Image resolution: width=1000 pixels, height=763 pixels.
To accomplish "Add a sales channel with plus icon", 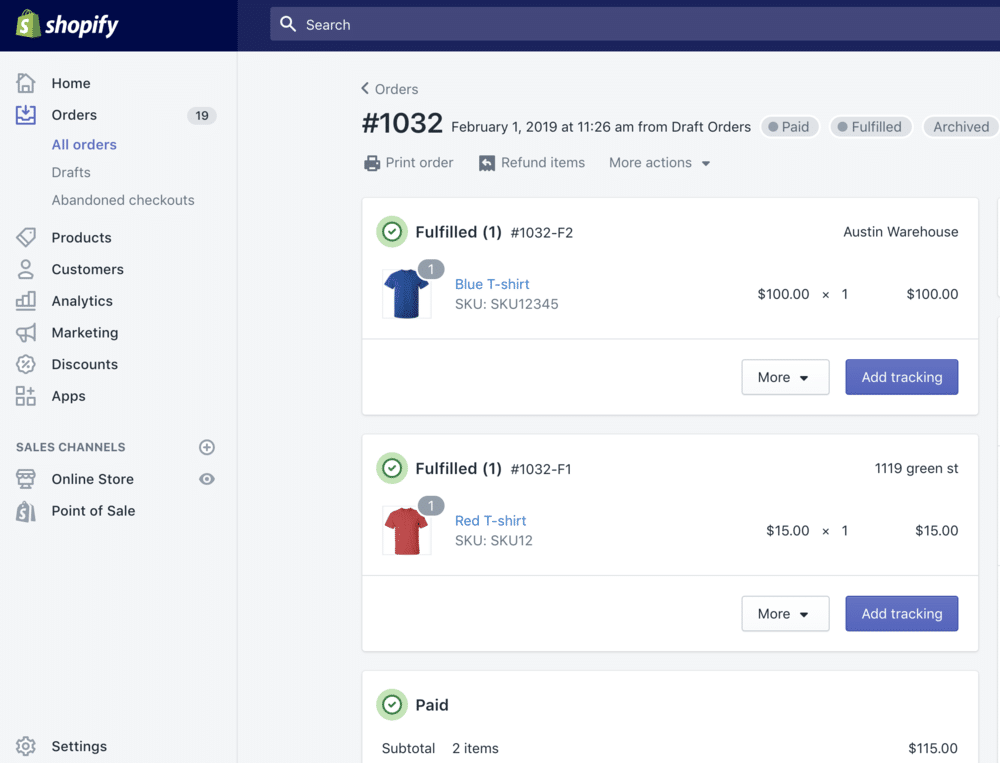I will coord(207,447).
